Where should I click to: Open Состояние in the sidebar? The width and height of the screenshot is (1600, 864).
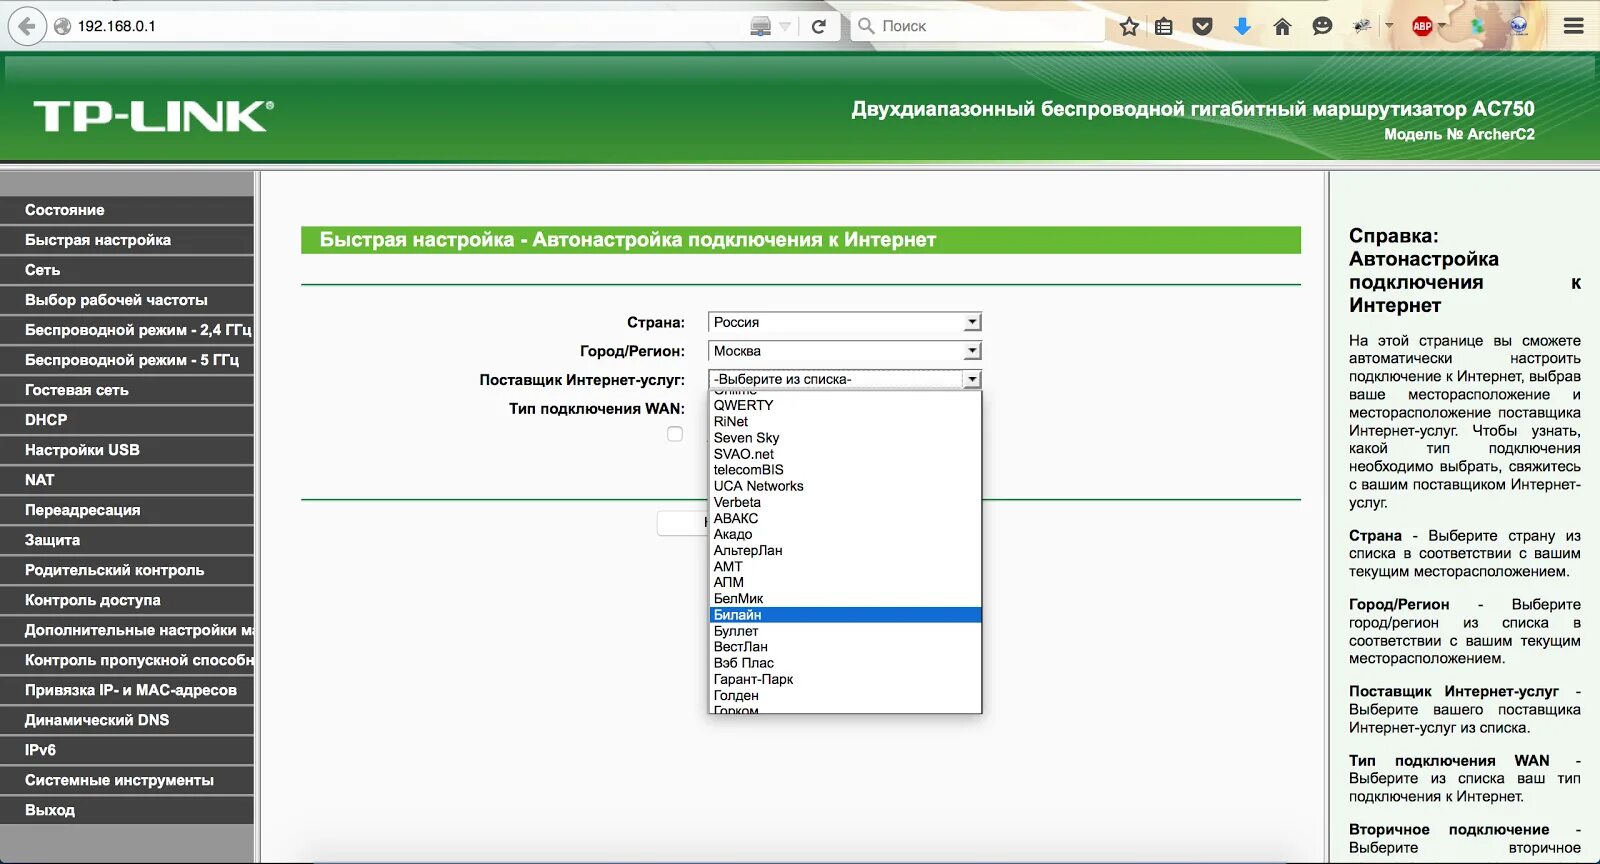click(x=127, y=210)
